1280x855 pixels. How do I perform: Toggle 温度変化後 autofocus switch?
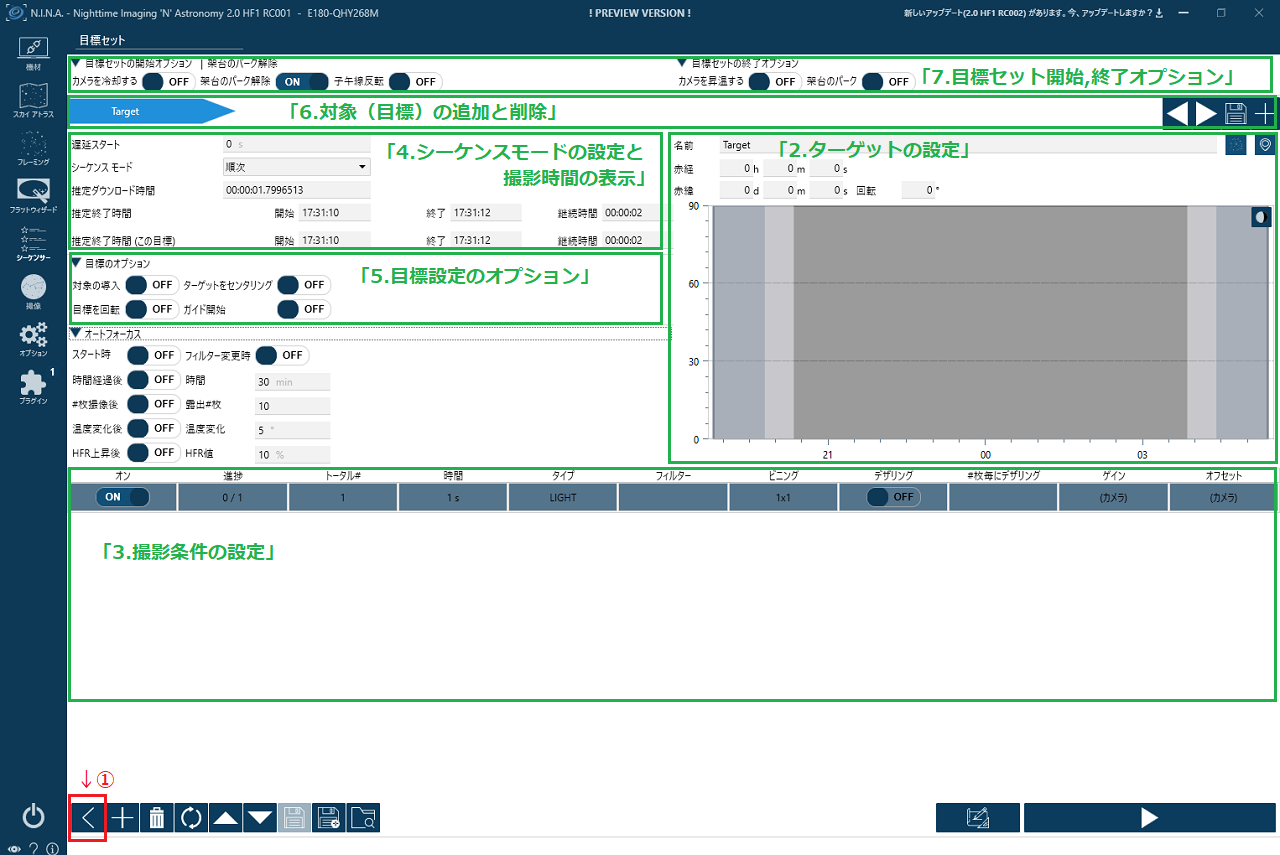pos(152,428)
